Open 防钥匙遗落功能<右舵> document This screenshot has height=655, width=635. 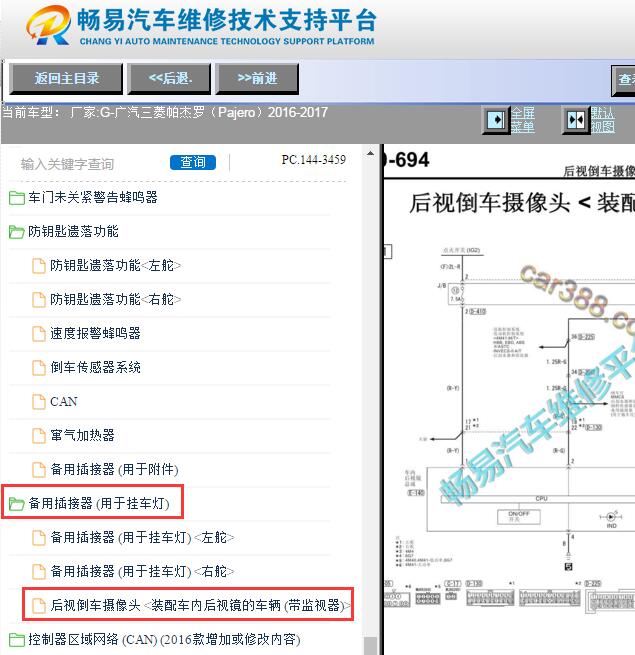[116, 299]
